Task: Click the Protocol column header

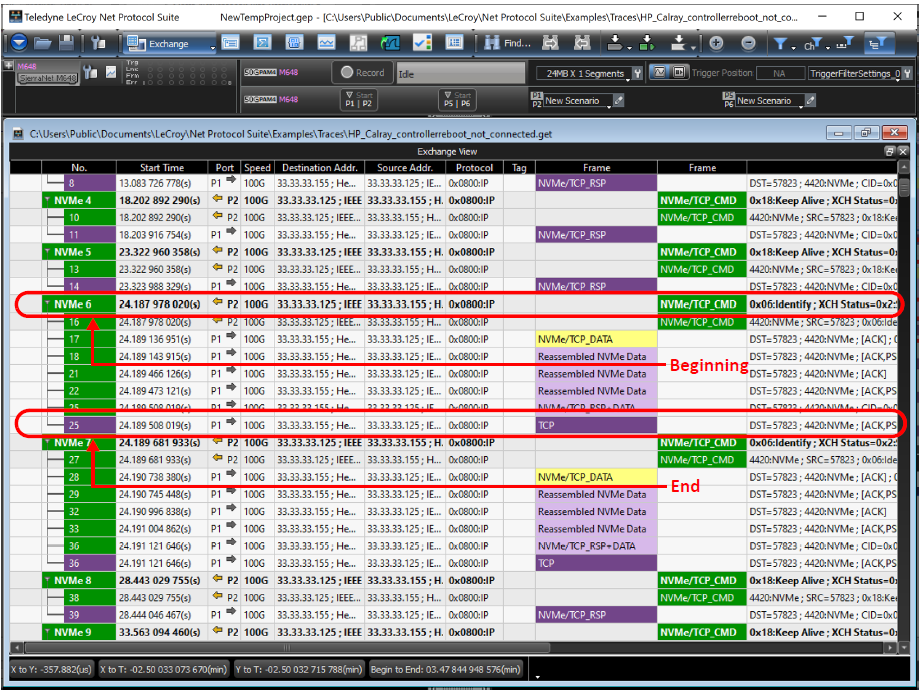Action: coord(474,167)
